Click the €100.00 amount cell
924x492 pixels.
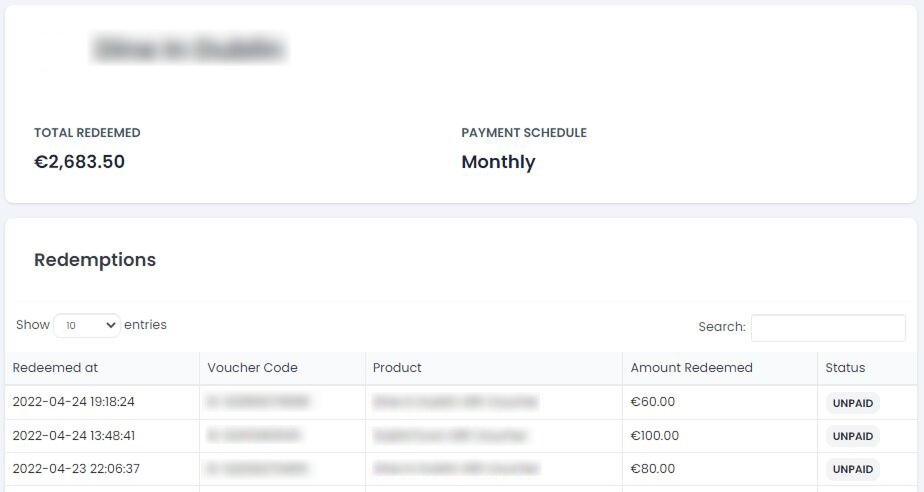[x=655, y=435]
